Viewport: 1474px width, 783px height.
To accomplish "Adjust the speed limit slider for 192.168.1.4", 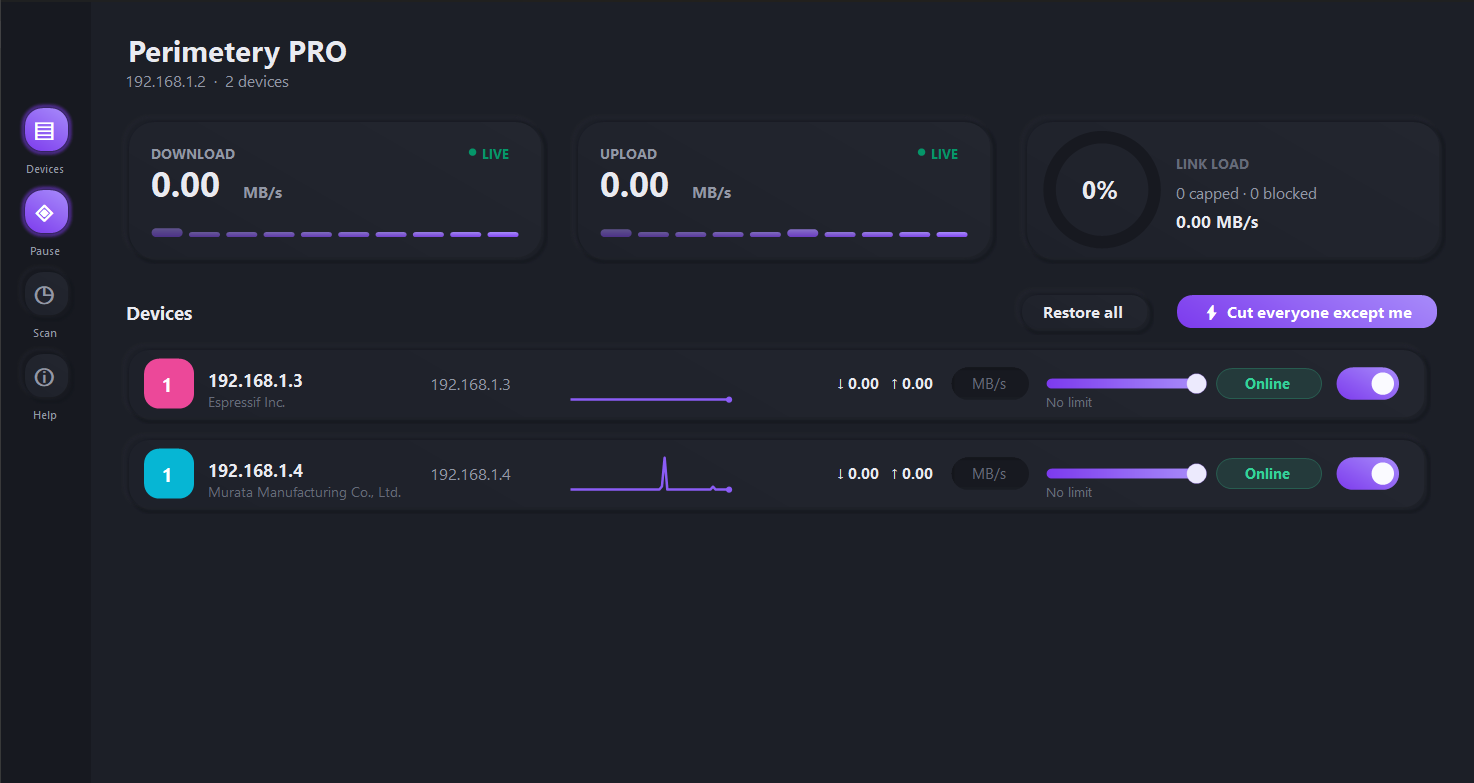I will tap(1126, 473).
